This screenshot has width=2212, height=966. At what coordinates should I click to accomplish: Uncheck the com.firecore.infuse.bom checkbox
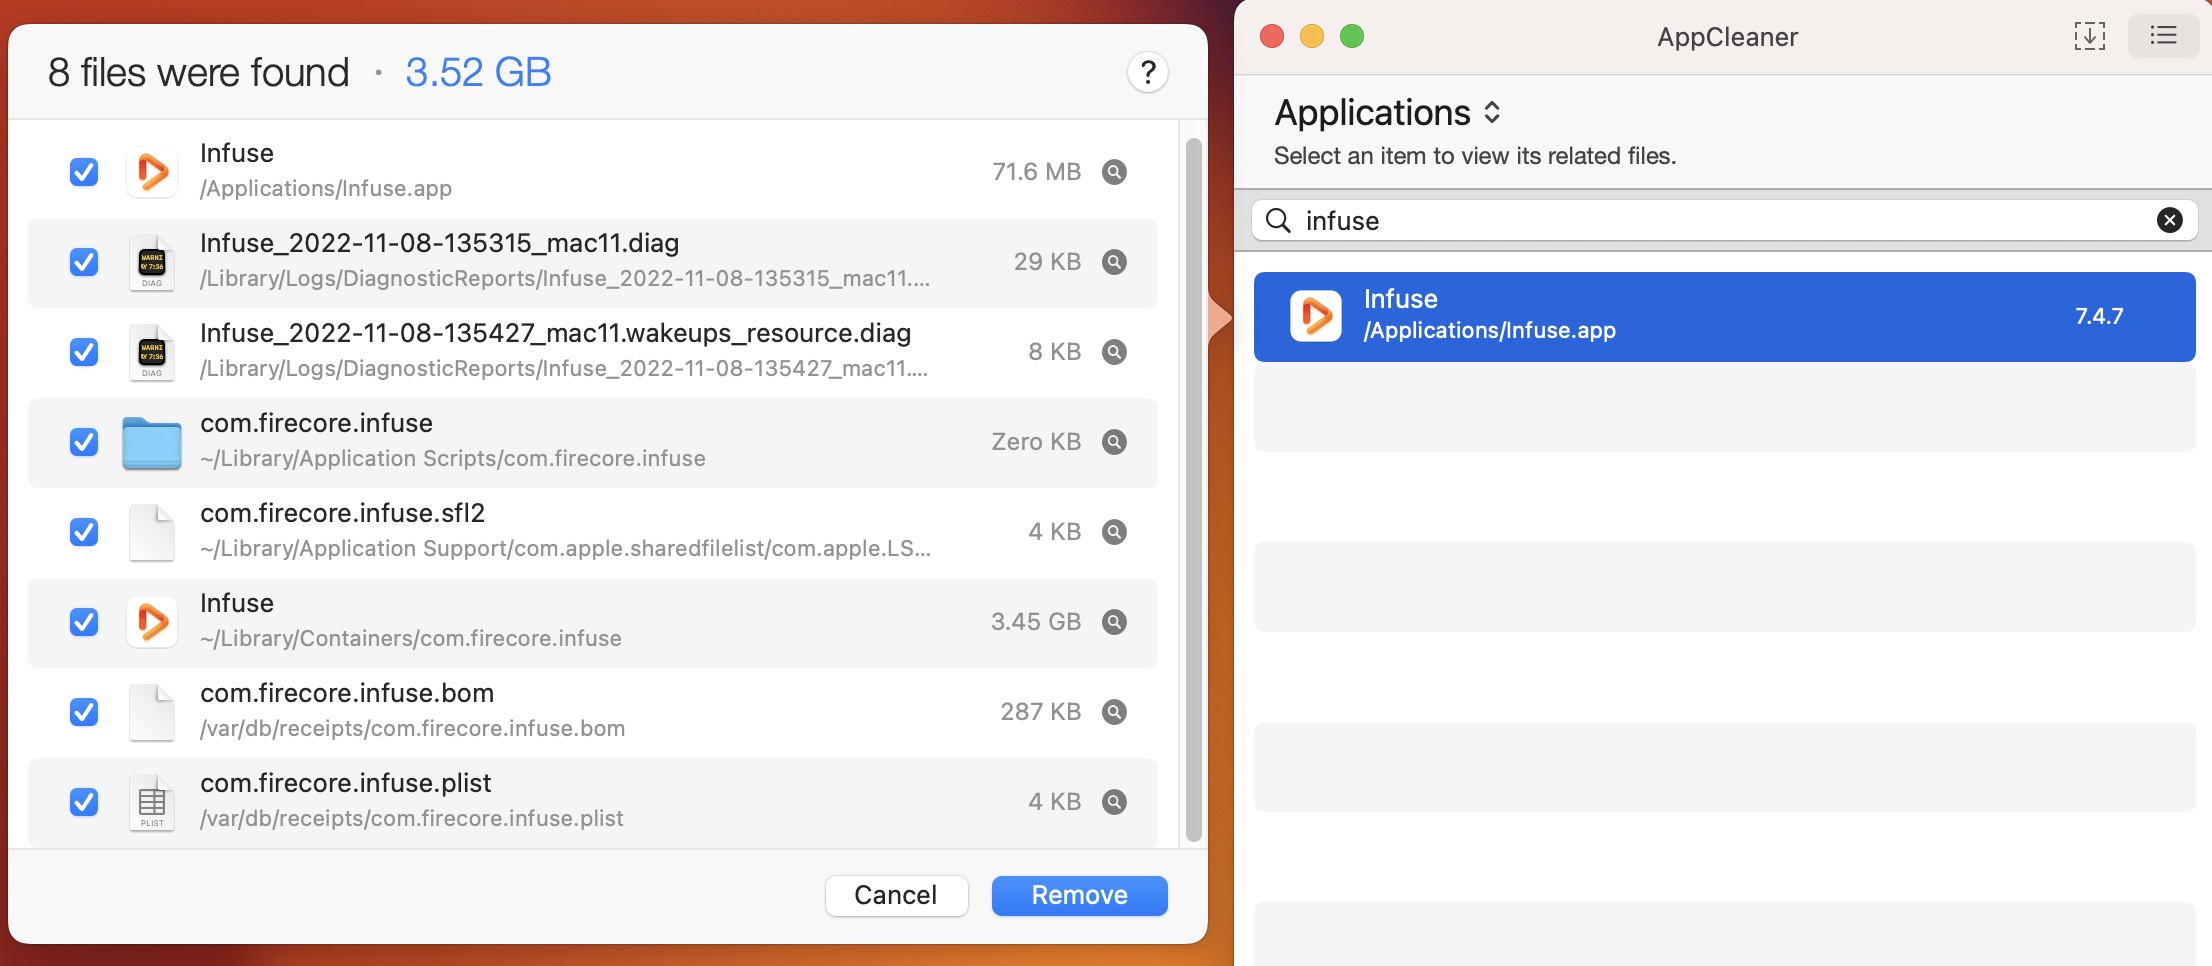pos(84,712)
